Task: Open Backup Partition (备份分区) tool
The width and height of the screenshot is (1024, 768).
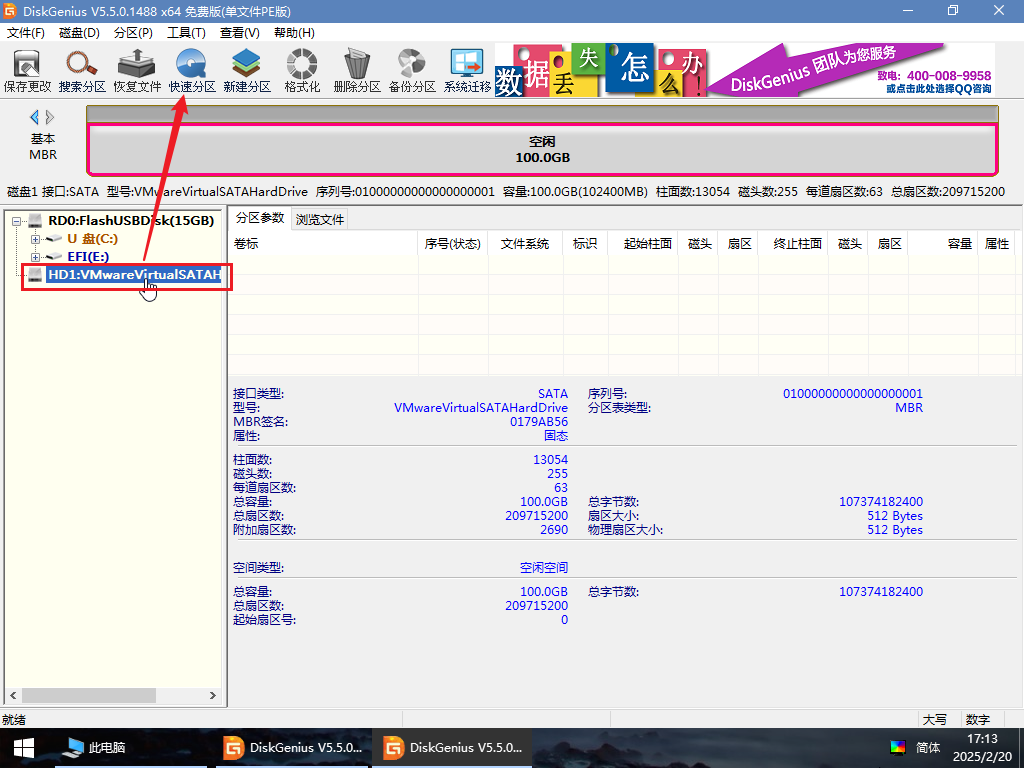Action: [x=412, y=71]
